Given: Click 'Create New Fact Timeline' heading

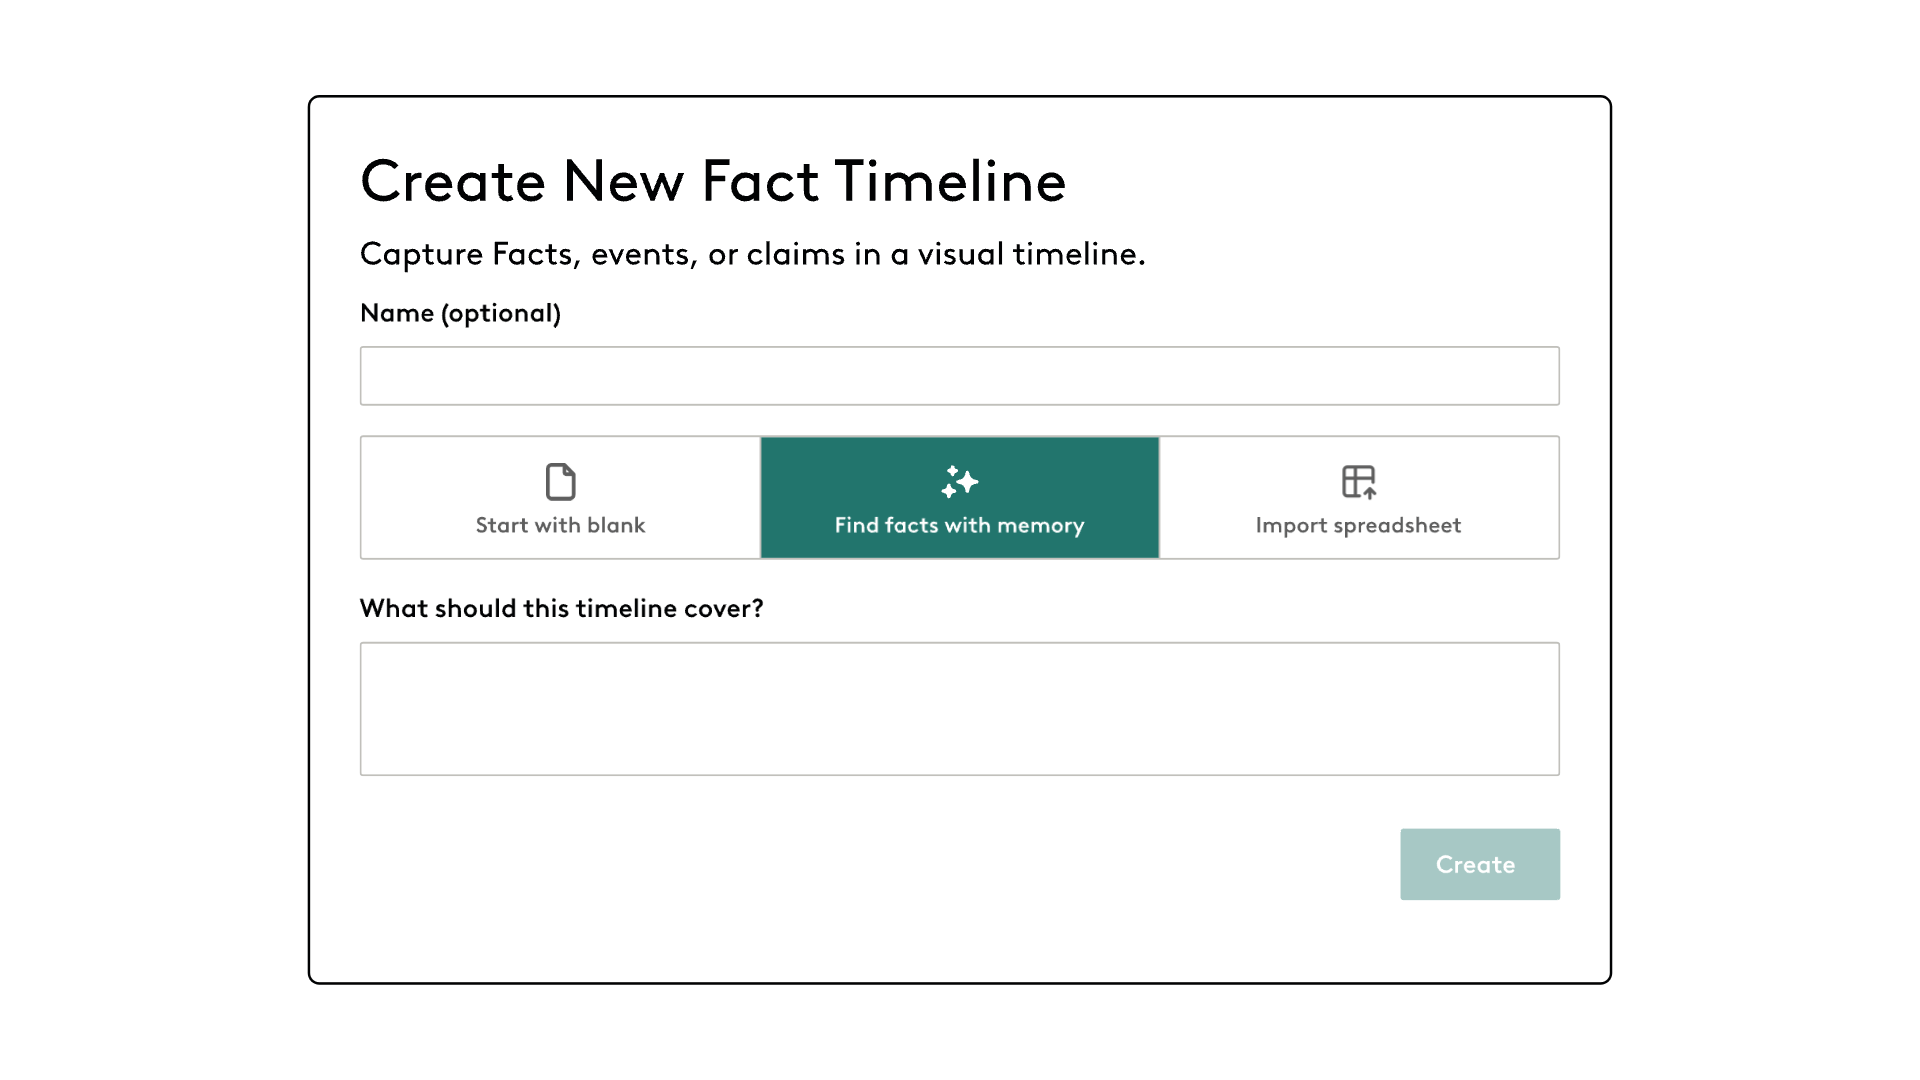Looking at the screenshot, I should [x=713, y=181].
